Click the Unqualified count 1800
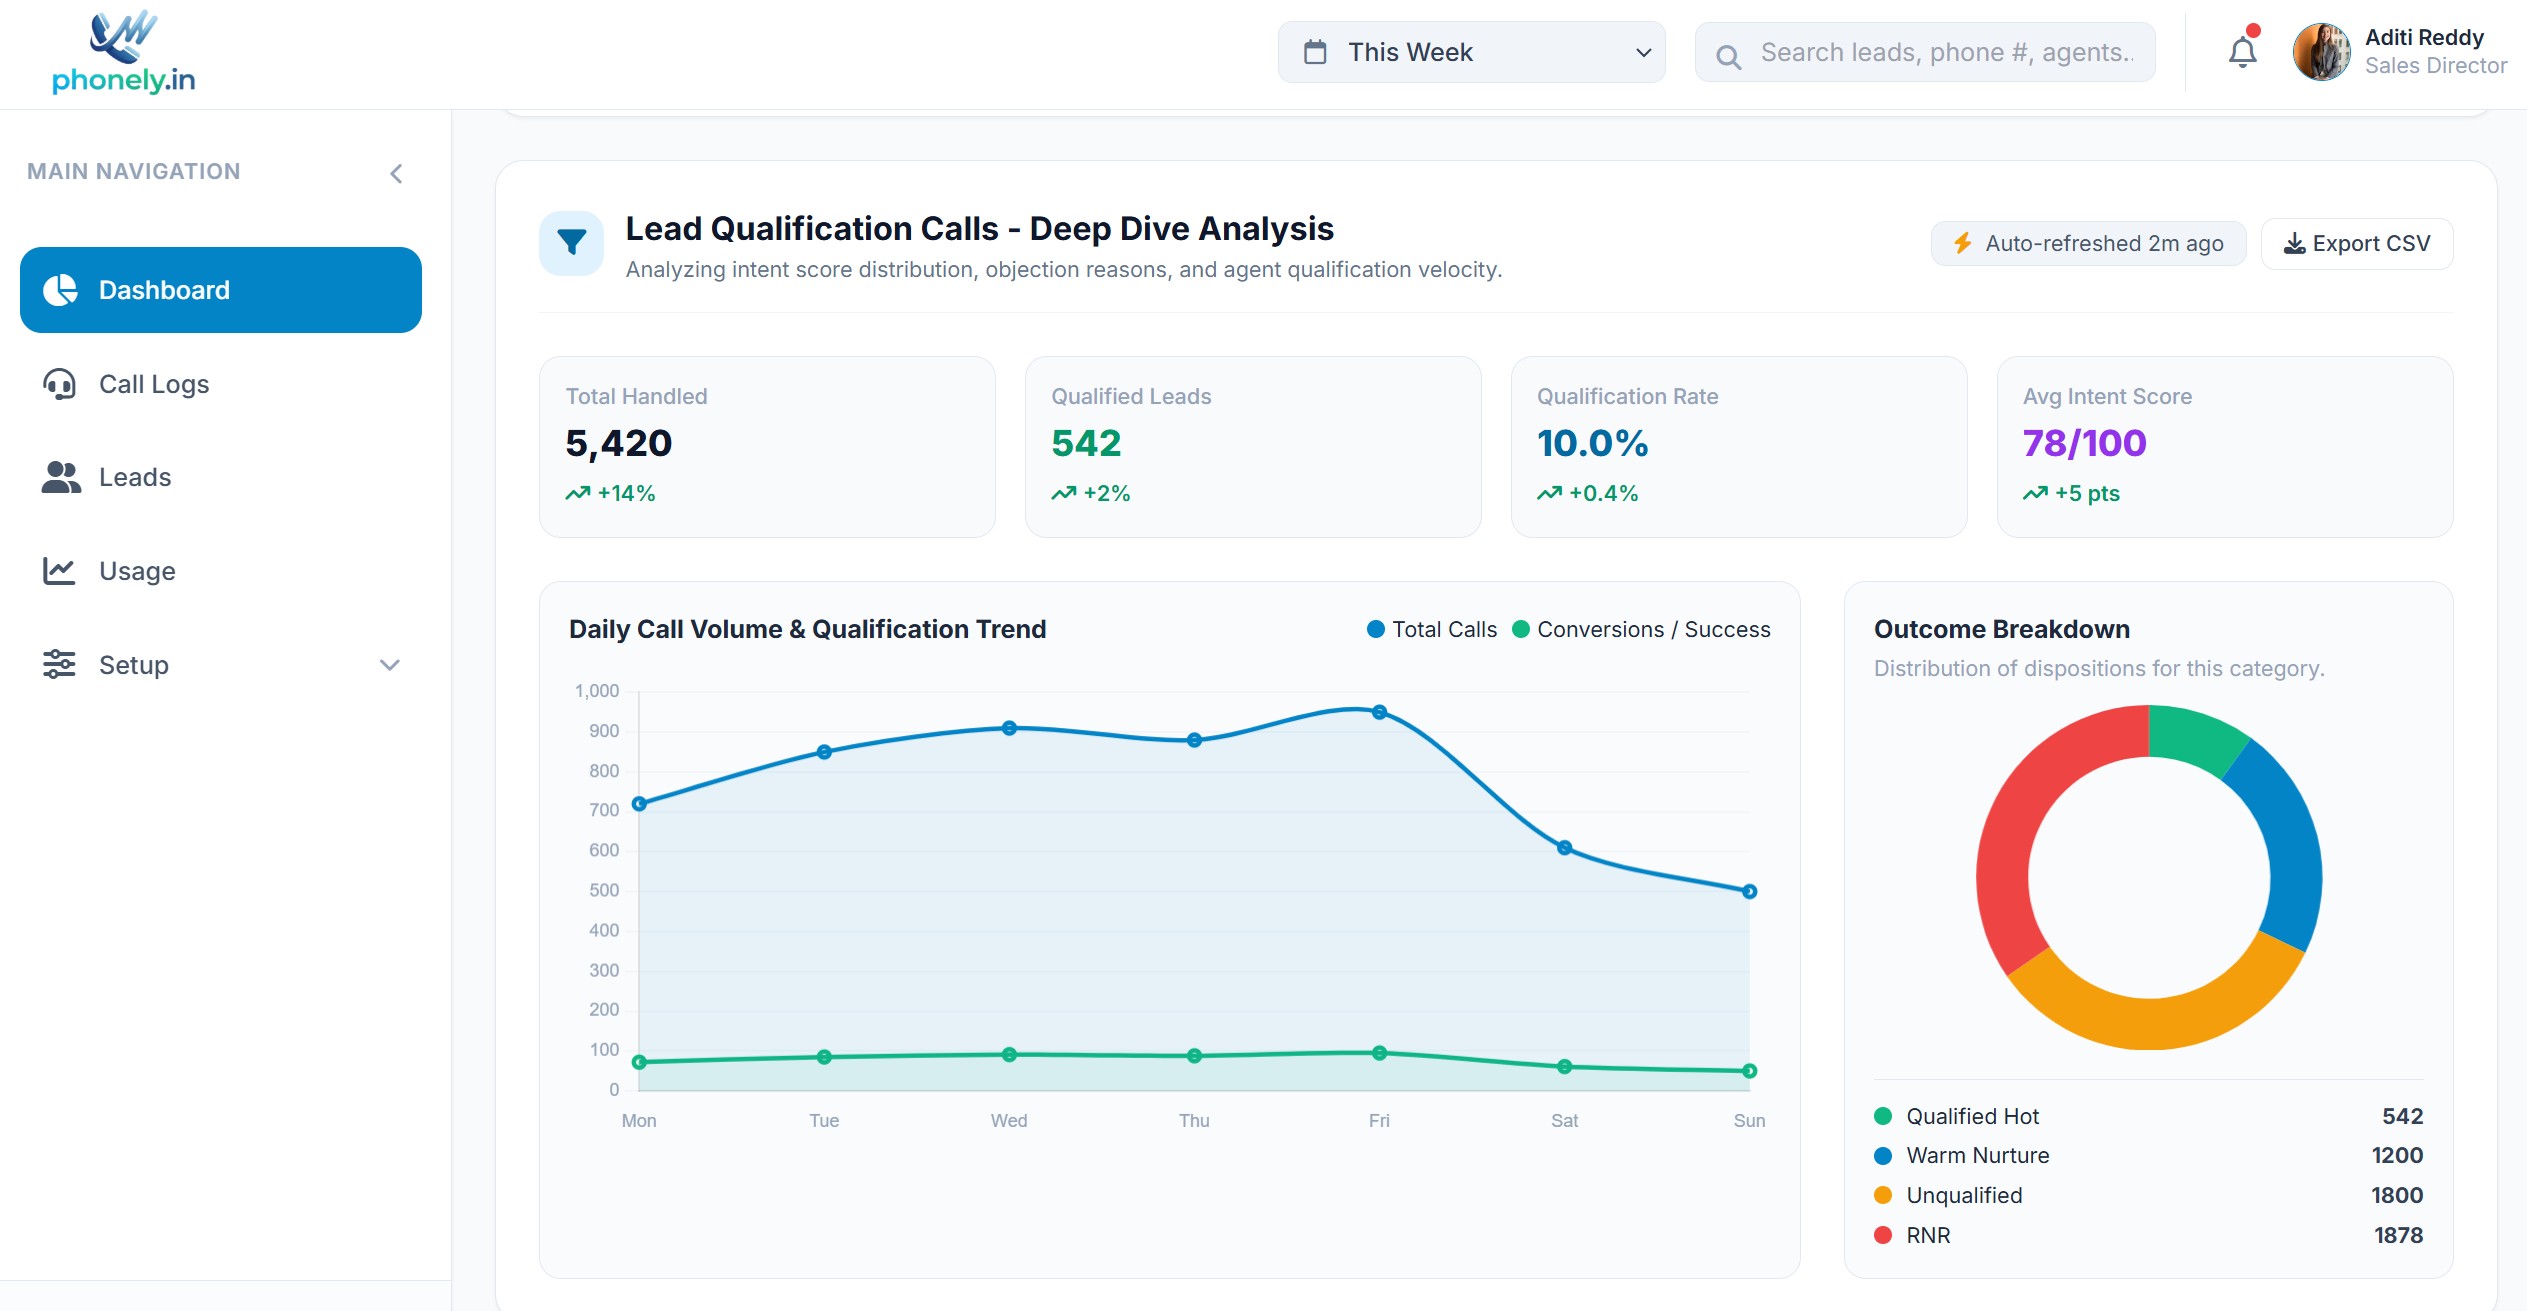Image resolution: width=2527 pixels, height=1311 pixels. click(2397, 1196)
